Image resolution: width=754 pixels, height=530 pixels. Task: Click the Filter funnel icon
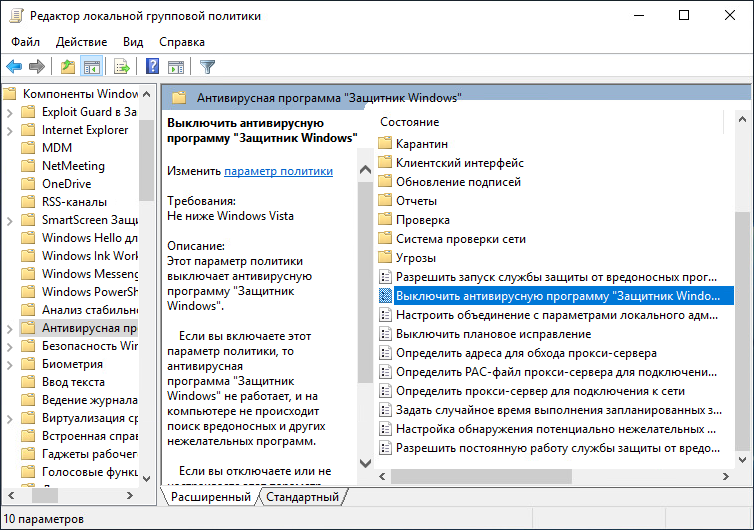point(207,67)
